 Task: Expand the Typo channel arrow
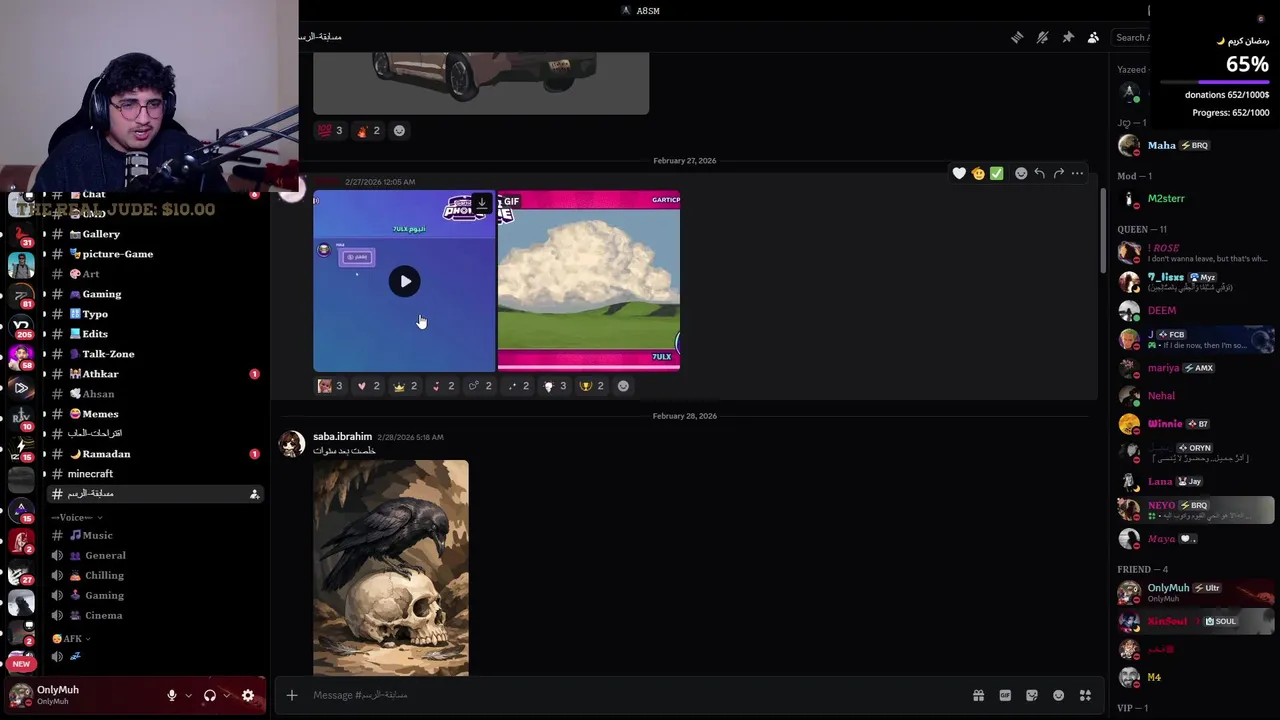click(44, 314)
